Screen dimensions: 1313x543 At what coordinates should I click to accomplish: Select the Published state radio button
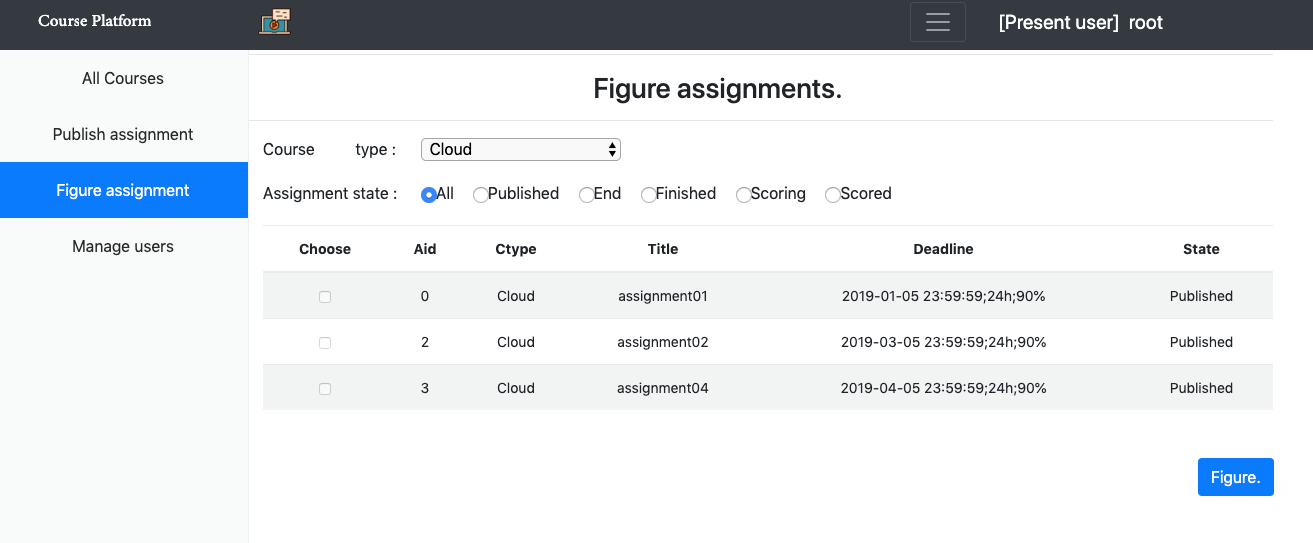pyautogui.click(x=481, y=195)
